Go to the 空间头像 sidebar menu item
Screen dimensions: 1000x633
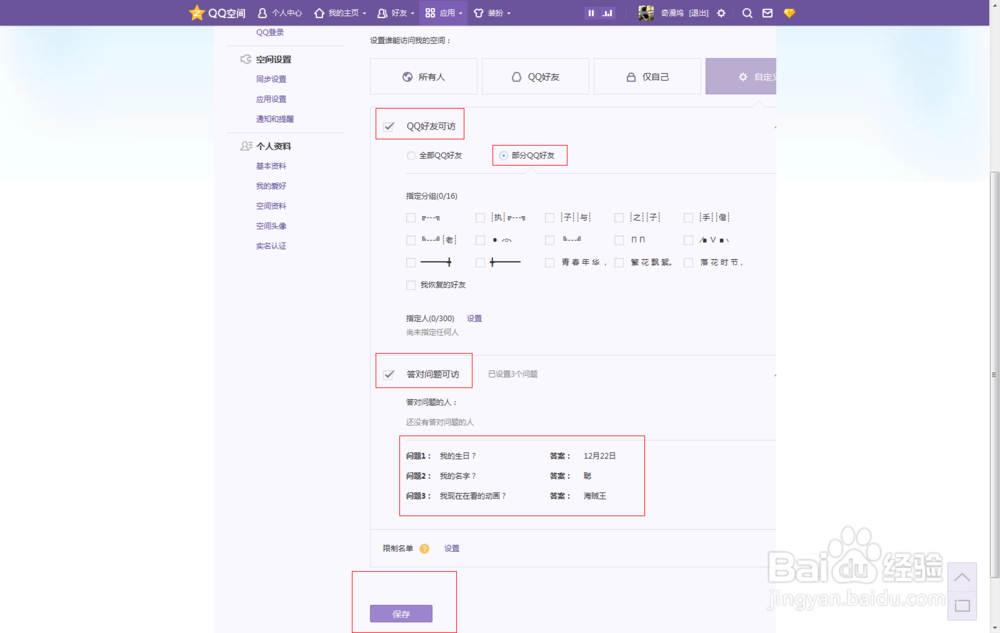coord(270,225)
